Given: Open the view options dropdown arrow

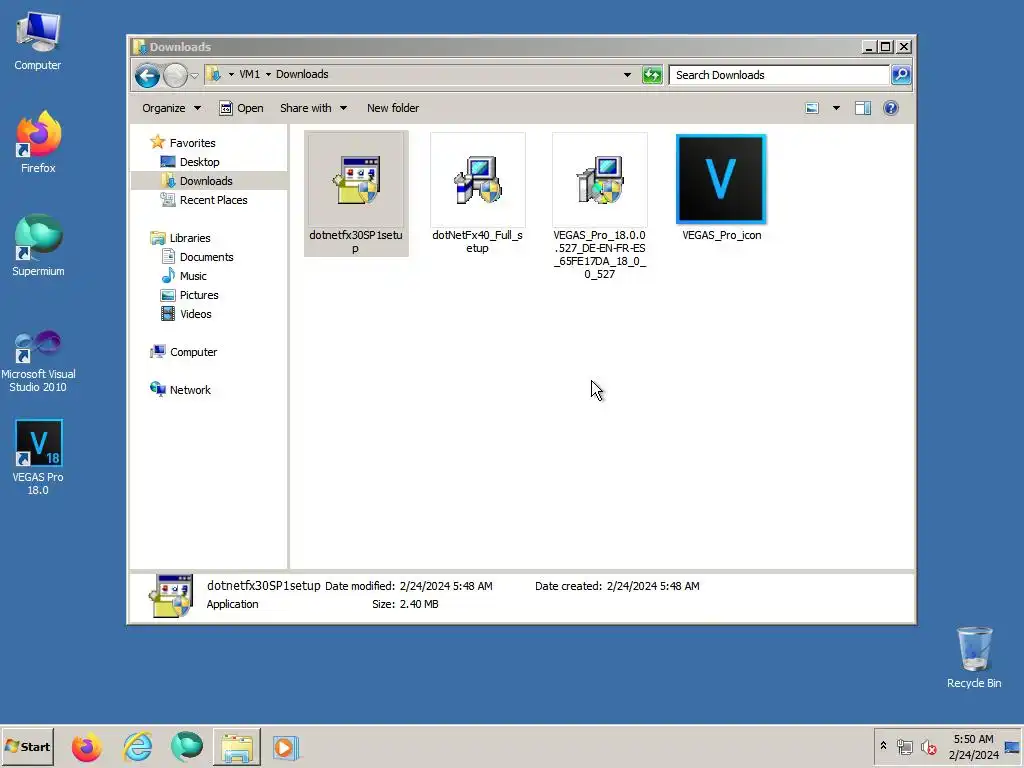Looking at the screenshot, I should click(x=836, y=108).
